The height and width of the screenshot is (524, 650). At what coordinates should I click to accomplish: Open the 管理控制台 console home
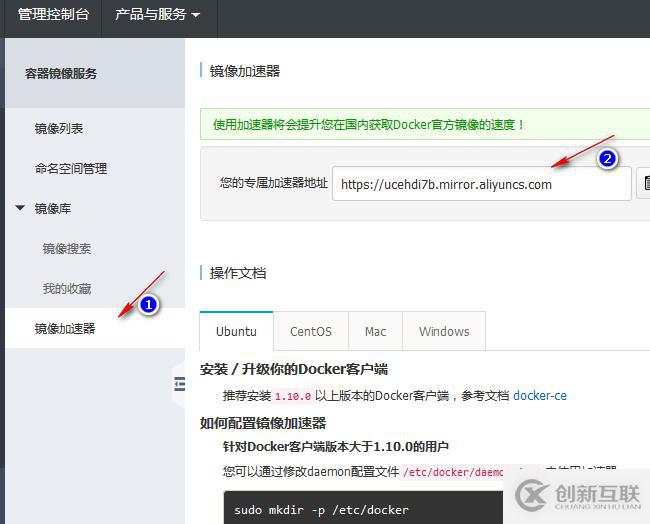(53, 15)
